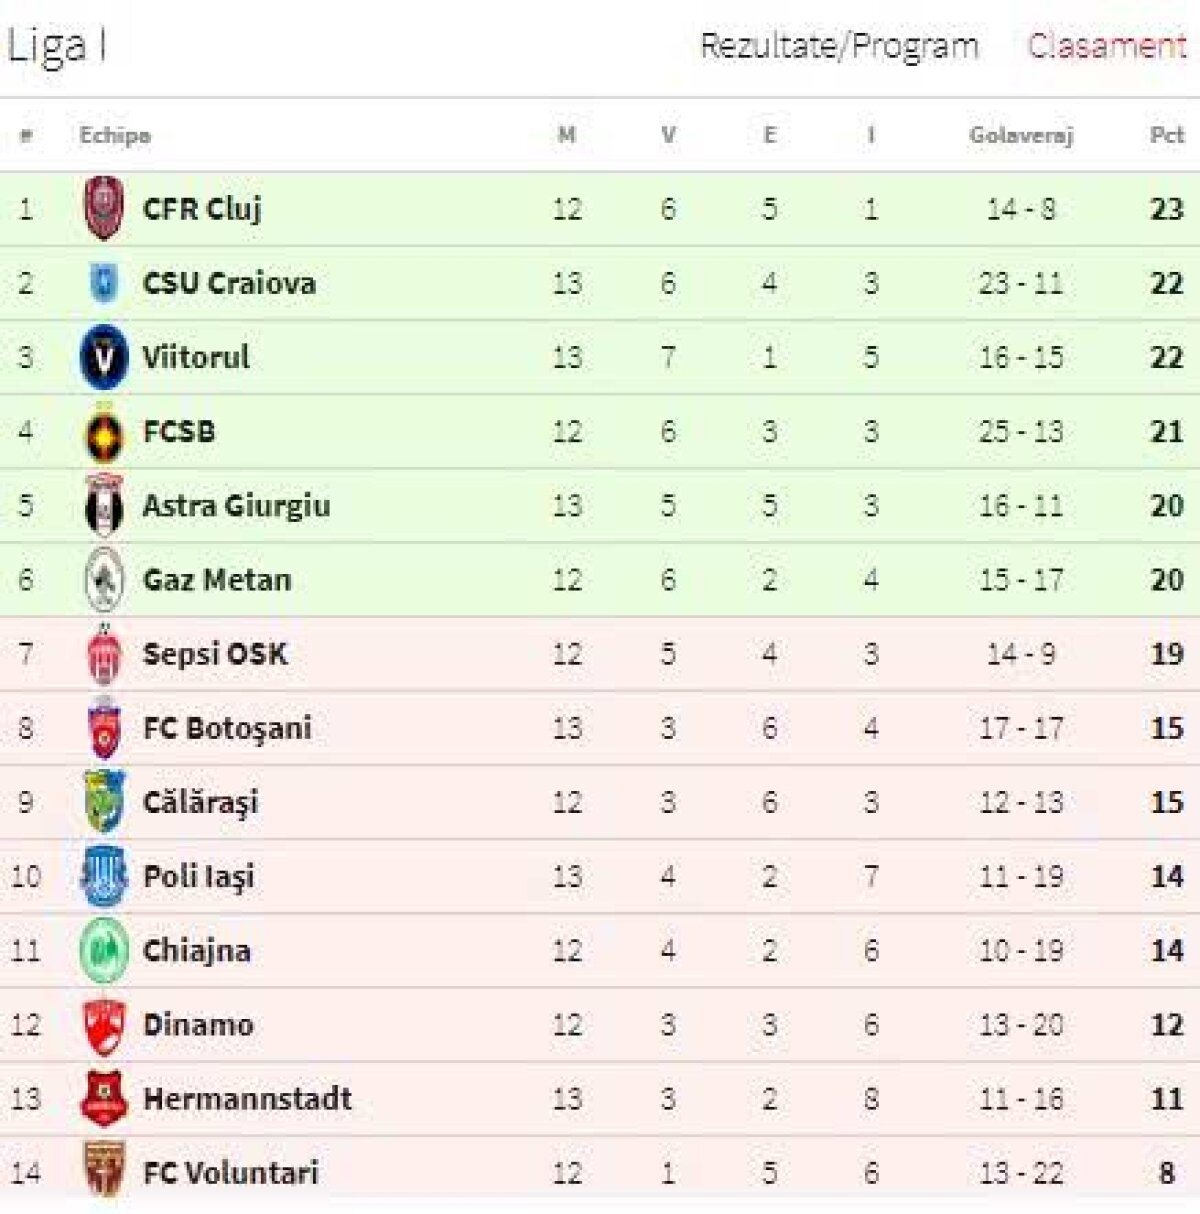This screenshot has width=1200, height=1214.
Task: Click the Pct column header
Action: tap(1166, 135)
